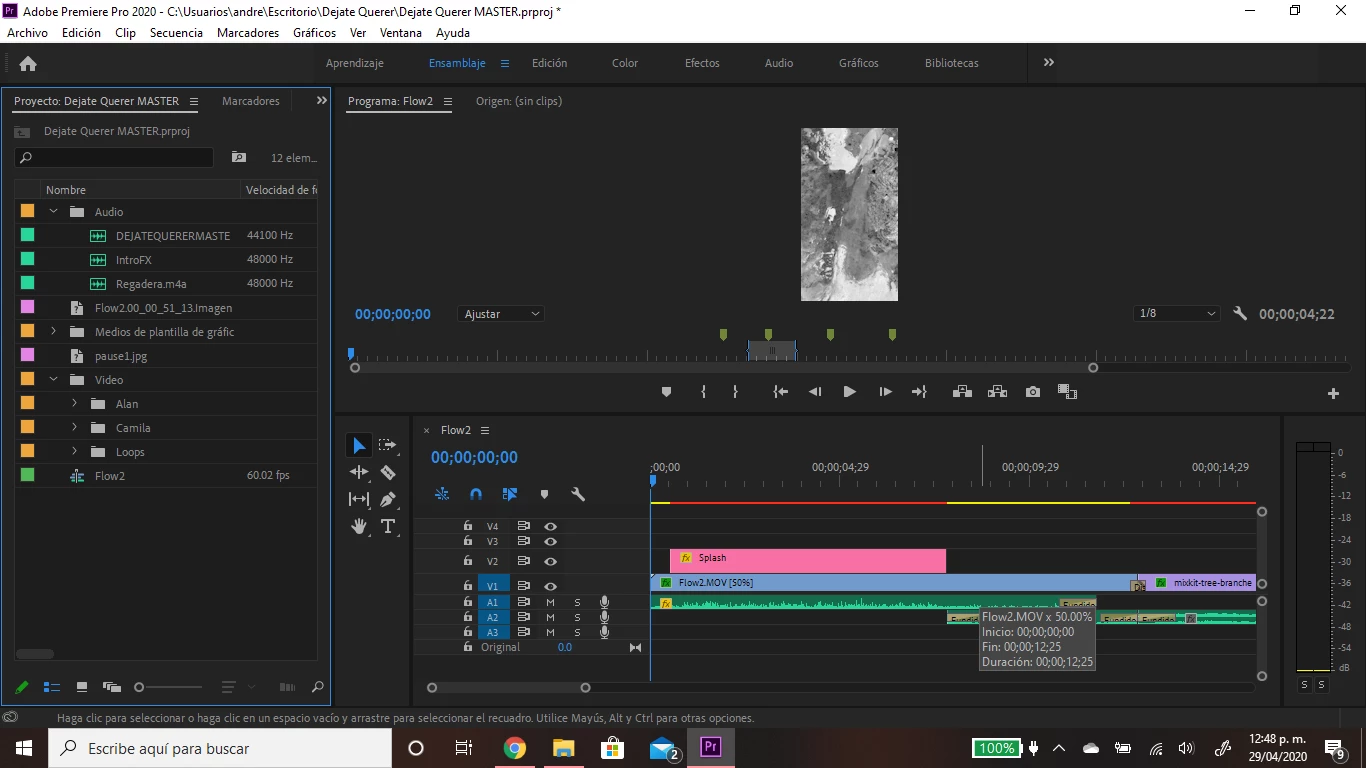1366x768 pixels.
Task: Switch project panel to freeform view
Action: point(112,687)
